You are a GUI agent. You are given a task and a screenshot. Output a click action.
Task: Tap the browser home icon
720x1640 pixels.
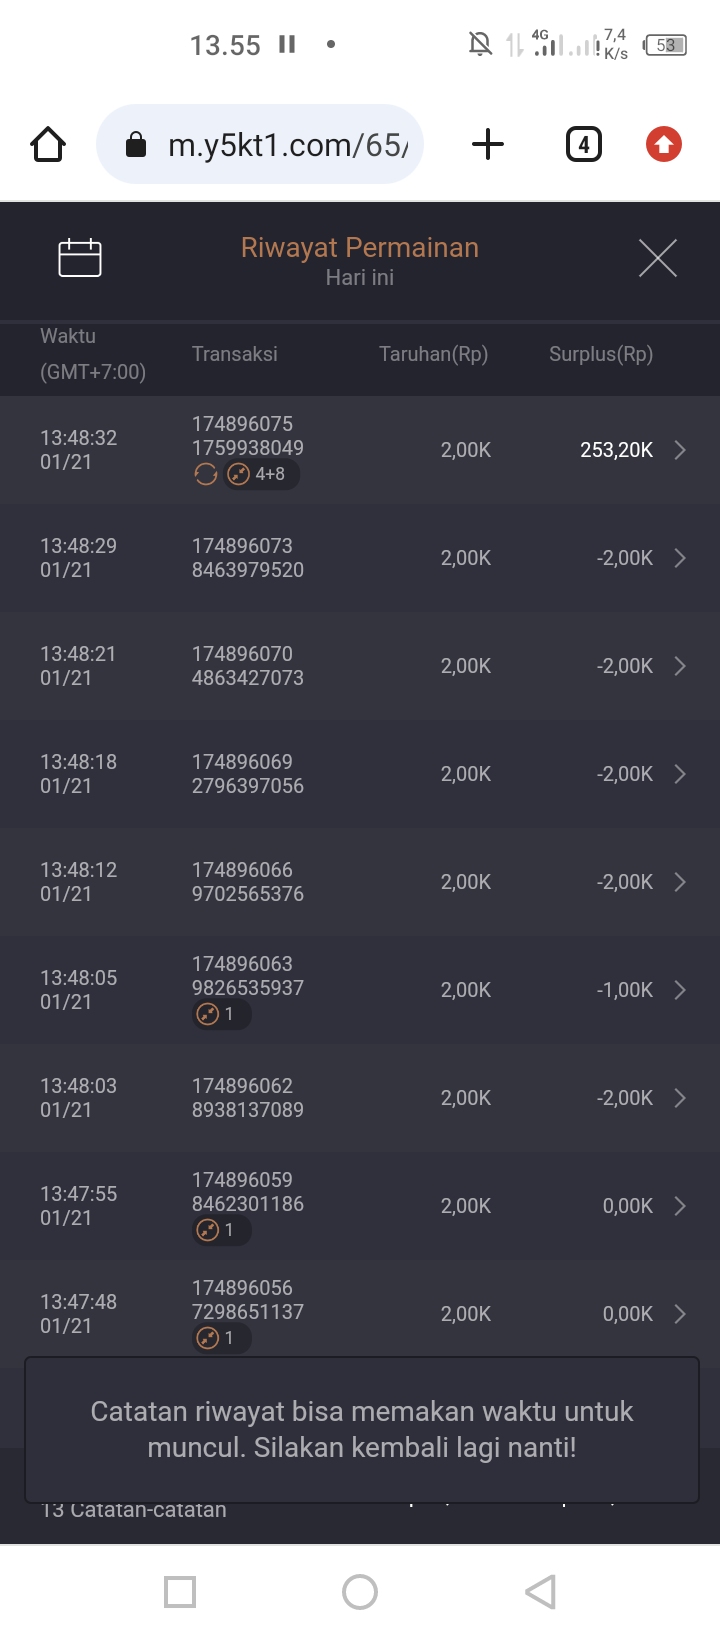point(48,145)
